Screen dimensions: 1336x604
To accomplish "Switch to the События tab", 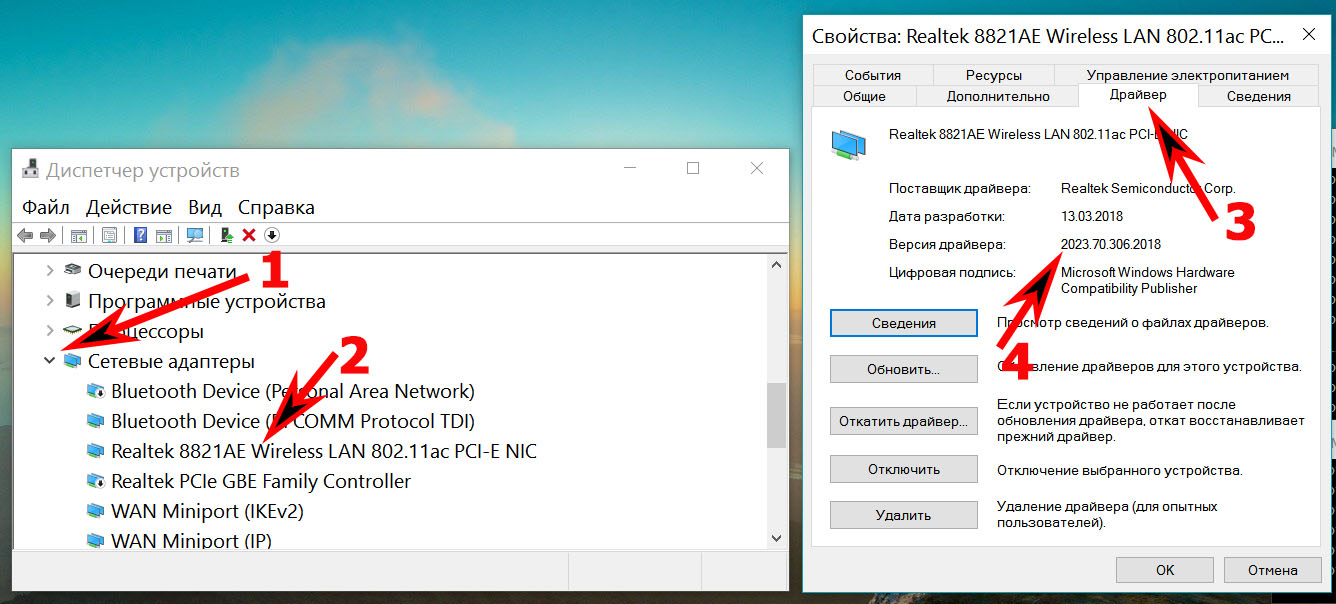I will [x=873, y=75].
